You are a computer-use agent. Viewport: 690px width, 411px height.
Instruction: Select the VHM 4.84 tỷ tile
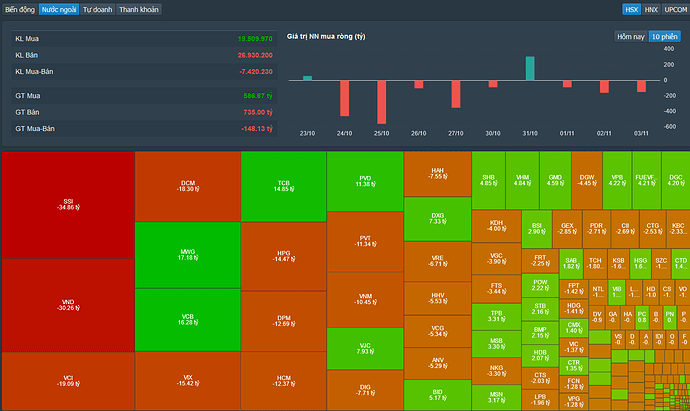pyautogui.click(x=522, y=180)
